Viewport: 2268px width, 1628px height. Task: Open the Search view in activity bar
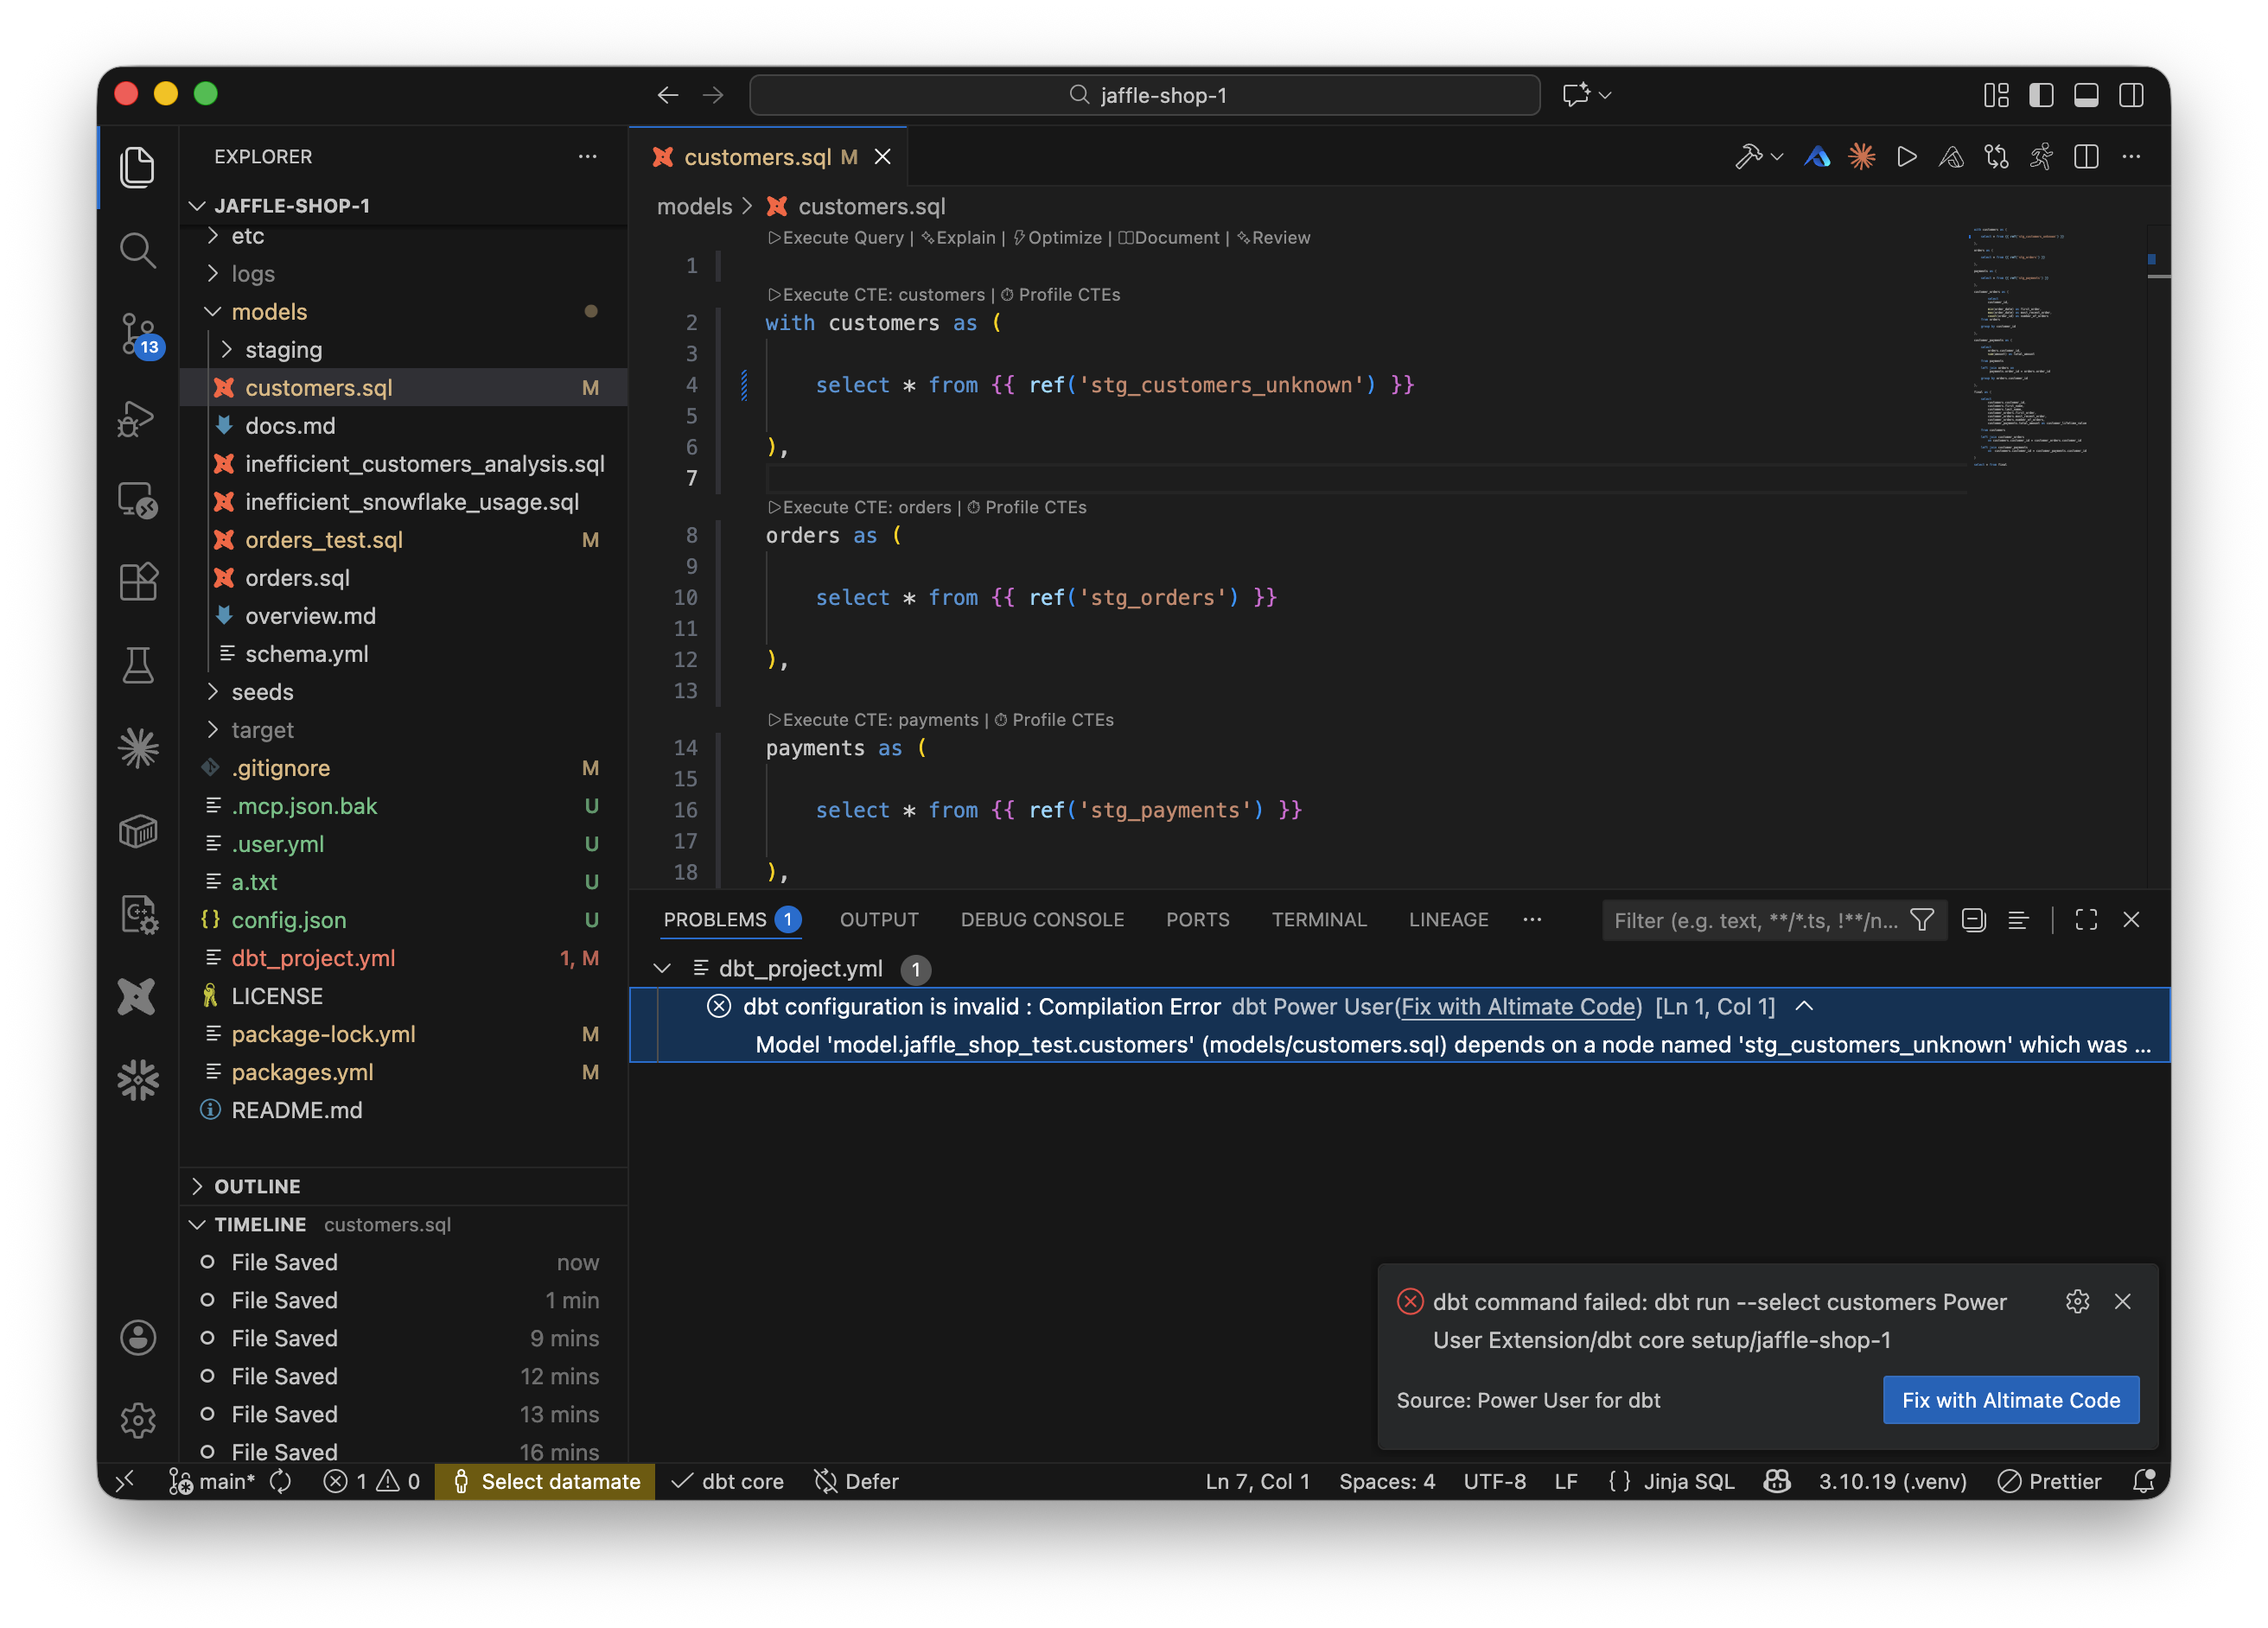click(x=138, y=250)
